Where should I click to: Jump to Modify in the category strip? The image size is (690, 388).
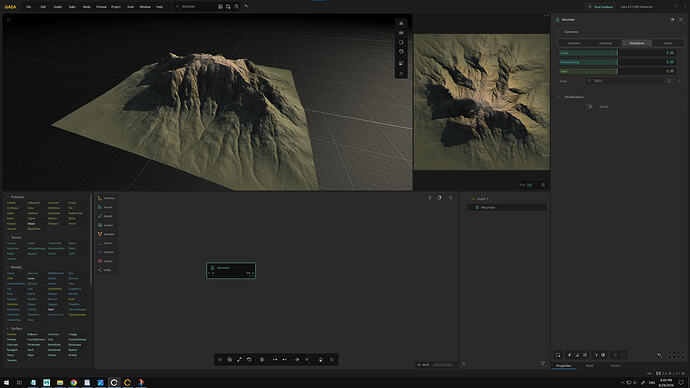point(106,216)
